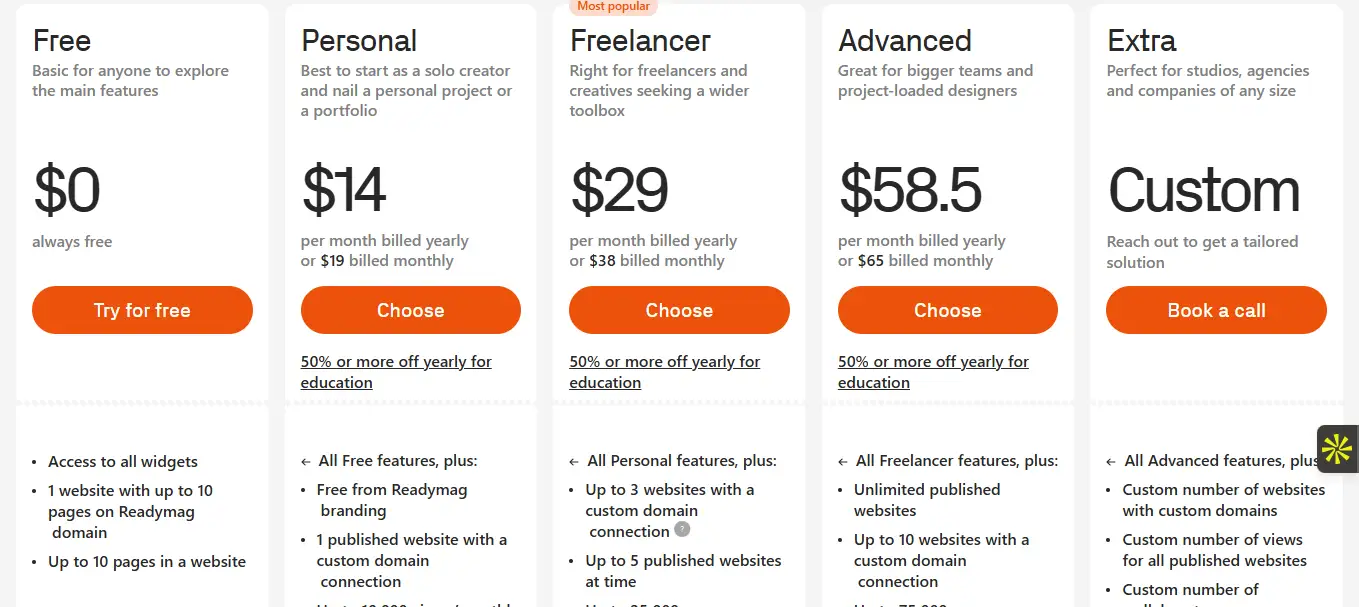Click arrow before "All Advanced features, plus"

point(1111,462)
